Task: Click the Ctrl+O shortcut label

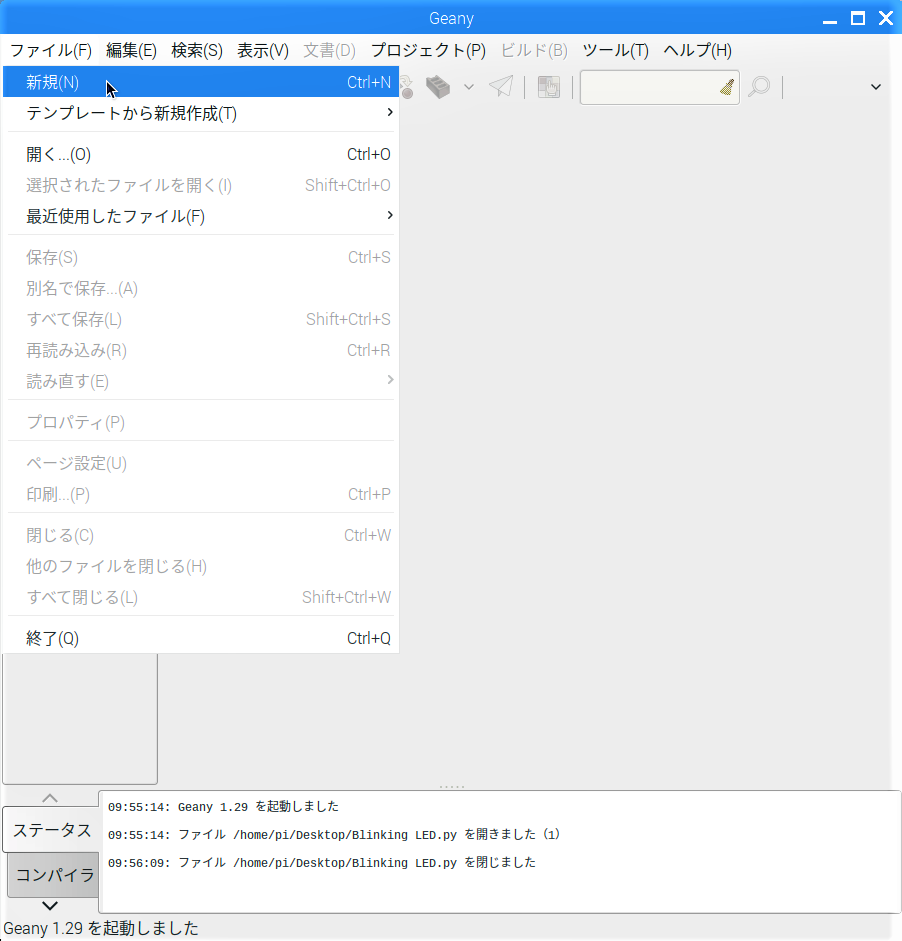Action: [369, 155]
